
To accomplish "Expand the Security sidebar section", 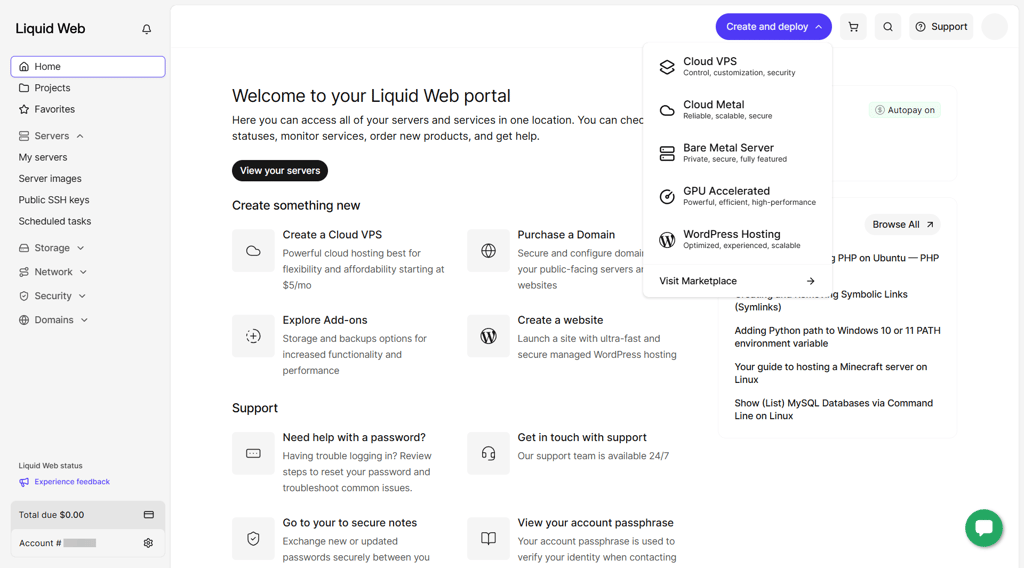I will pyautogui.click(x=82, y=296).
